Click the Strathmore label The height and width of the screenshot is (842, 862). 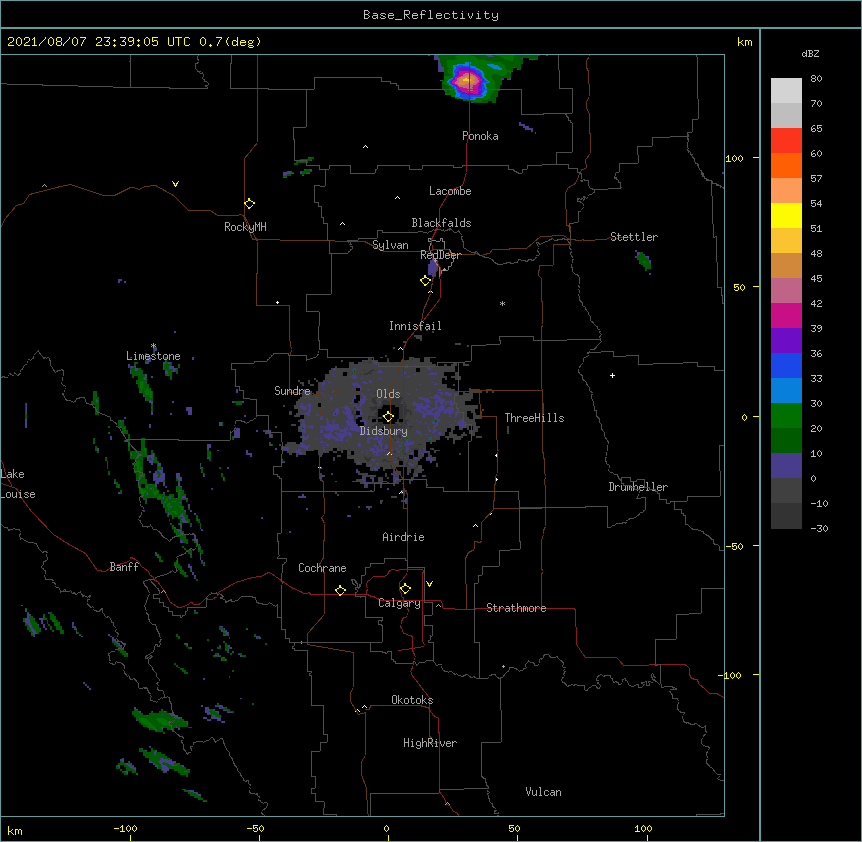pyautogui.click(x=516, y=608)
